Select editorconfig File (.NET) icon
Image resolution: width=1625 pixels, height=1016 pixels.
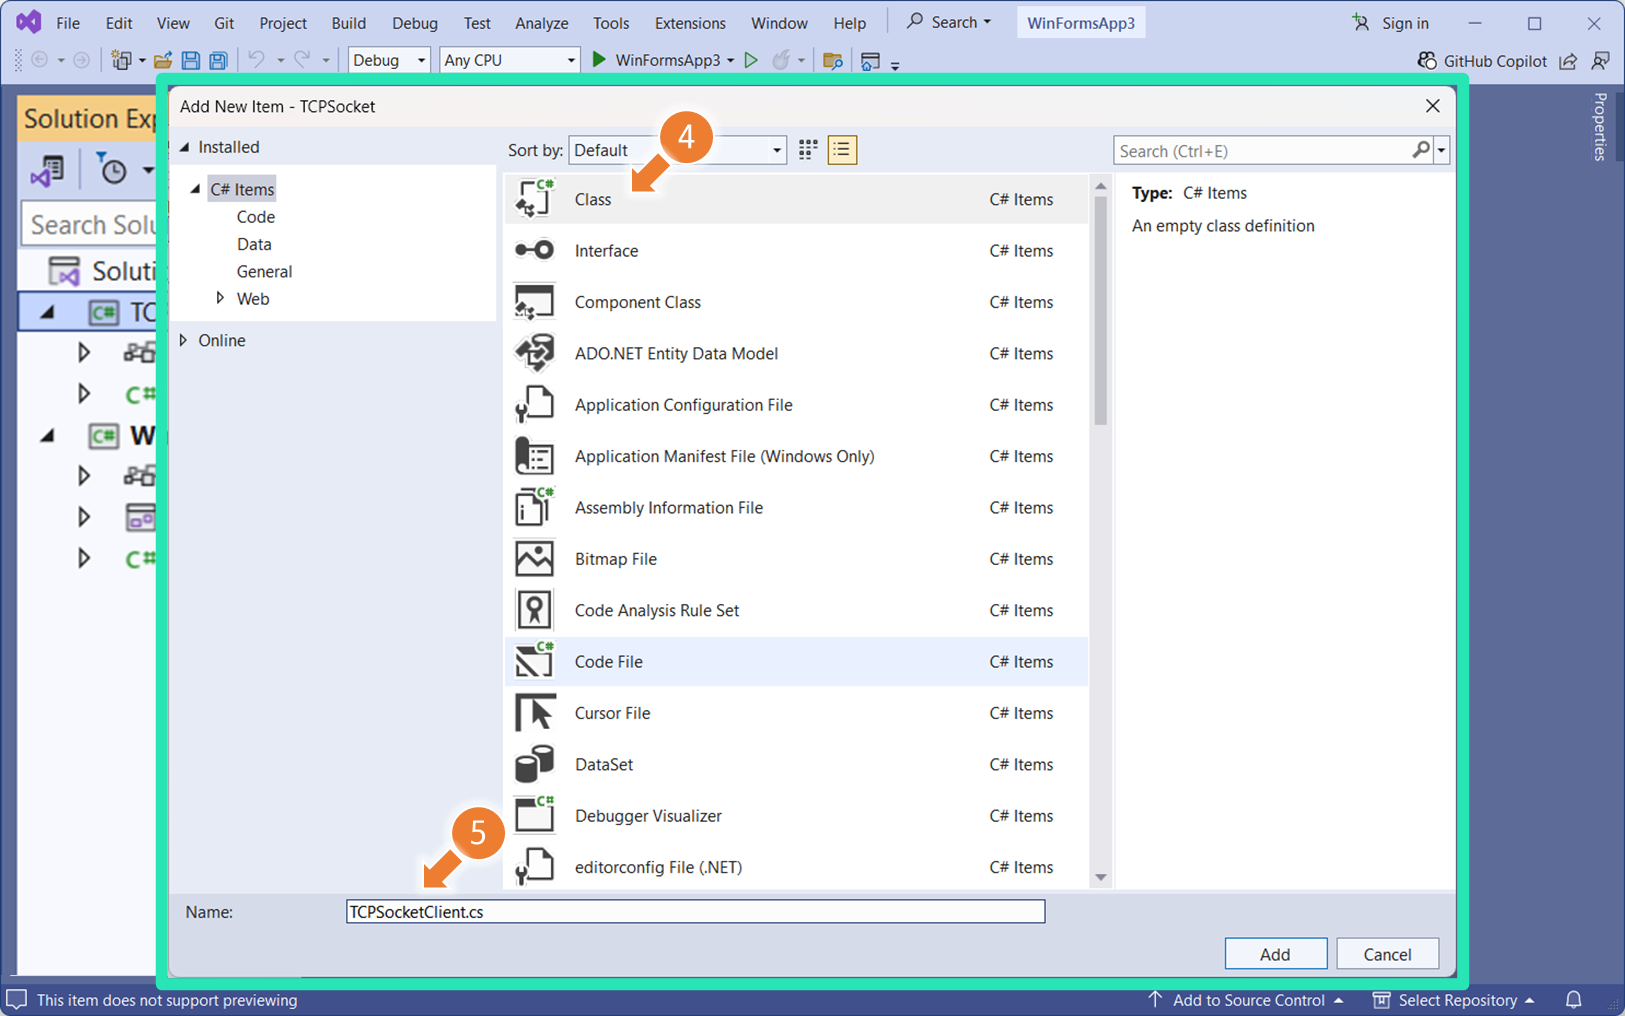tap(534, 866)
